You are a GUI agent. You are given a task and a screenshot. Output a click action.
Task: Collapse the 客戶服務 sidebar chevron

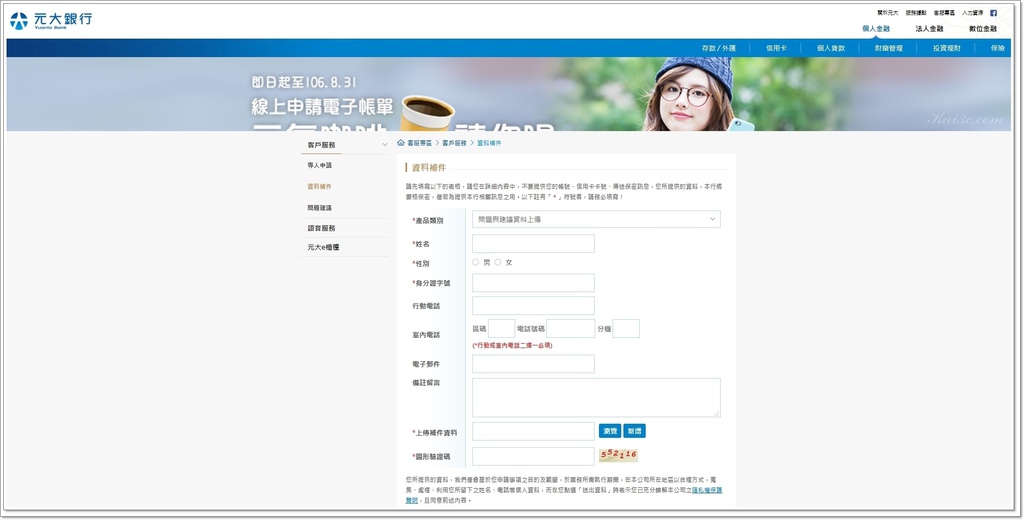coord(385,145)
